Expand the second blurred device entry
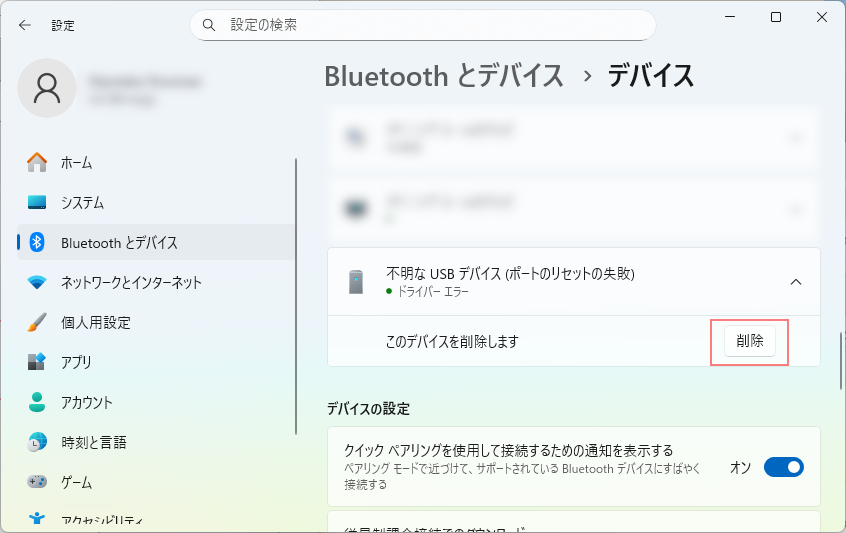The height and width of the screenshot is (533, 846). [x=796, y=209]
